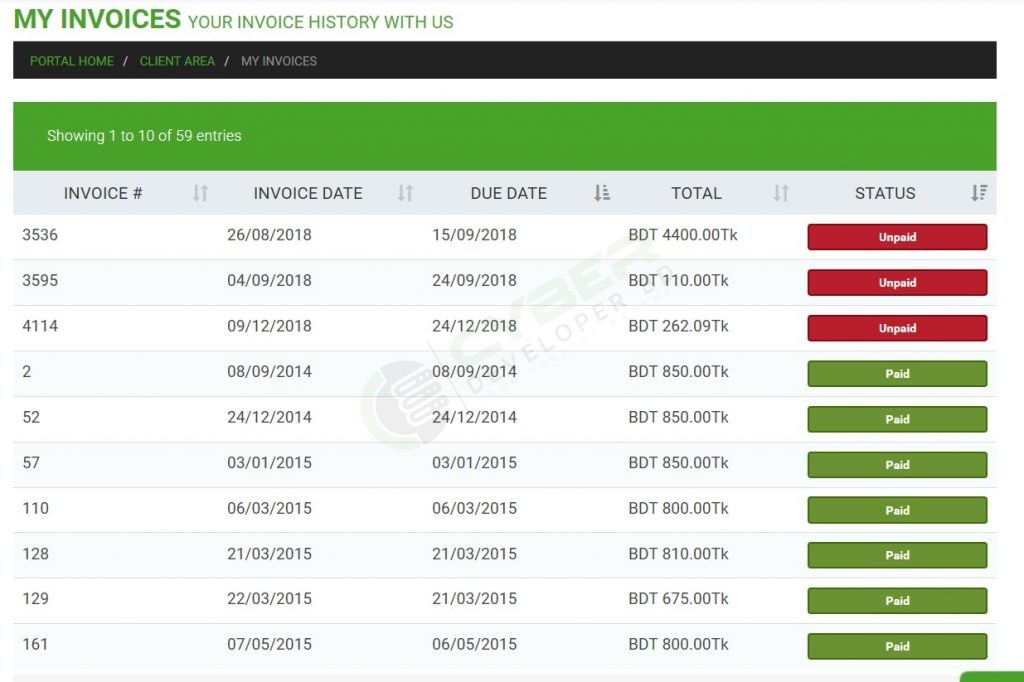Open unpaid invoice 4114 status button

click(897, 328)
